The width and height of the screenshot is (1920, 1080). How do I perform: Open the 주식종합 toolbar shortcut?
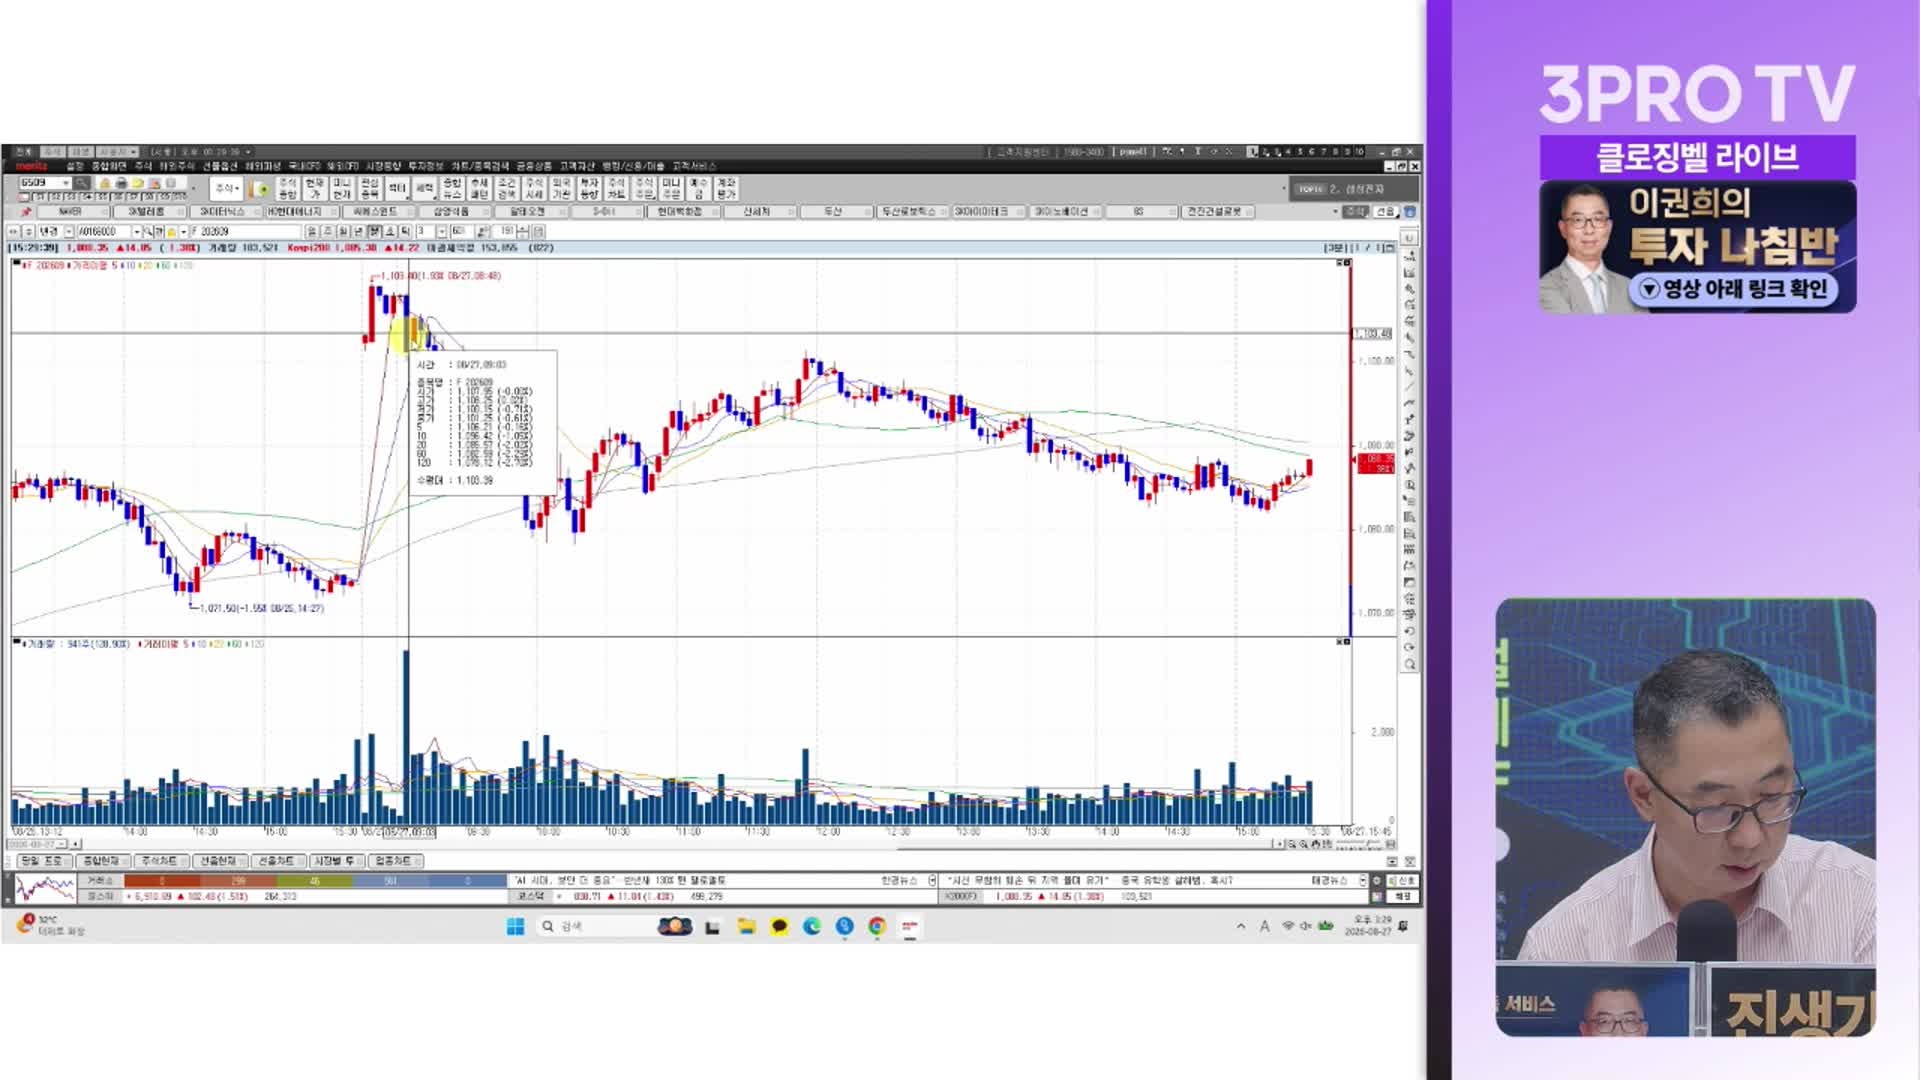coord(288,188)
